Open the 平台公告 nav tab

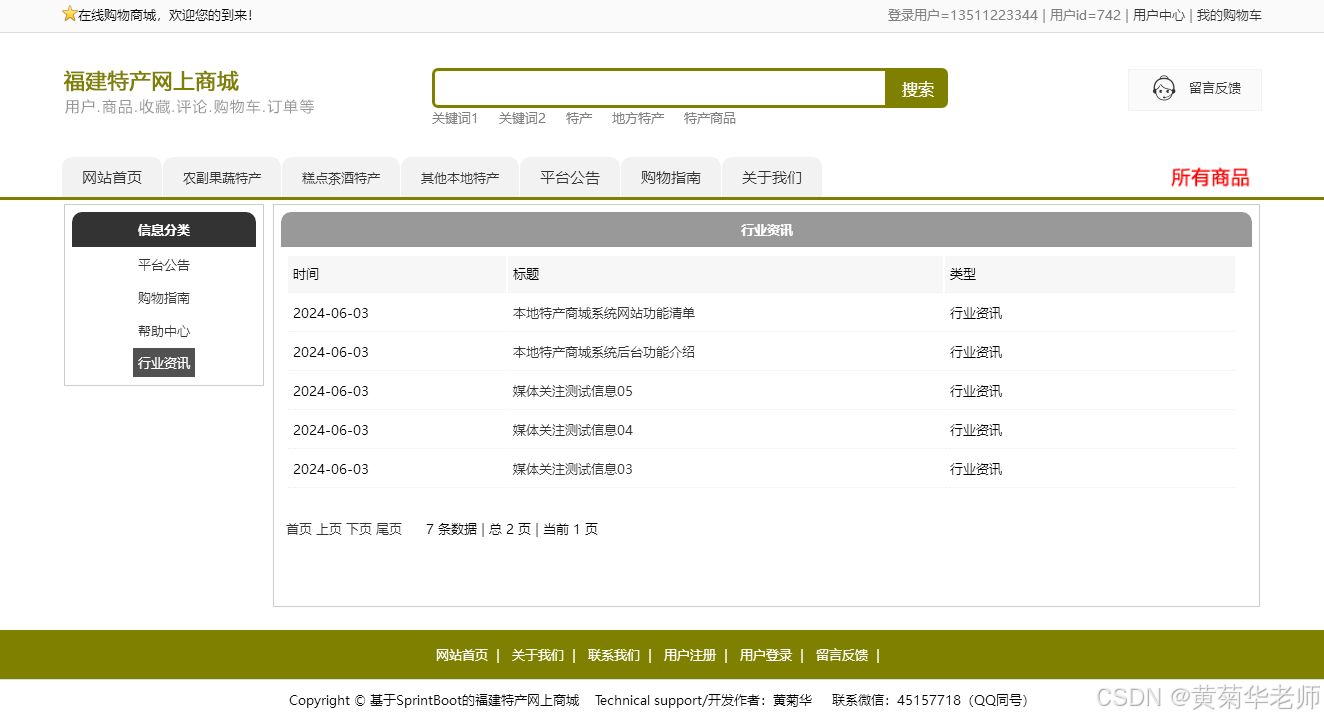pyautogui.click(x=570, y=177)
